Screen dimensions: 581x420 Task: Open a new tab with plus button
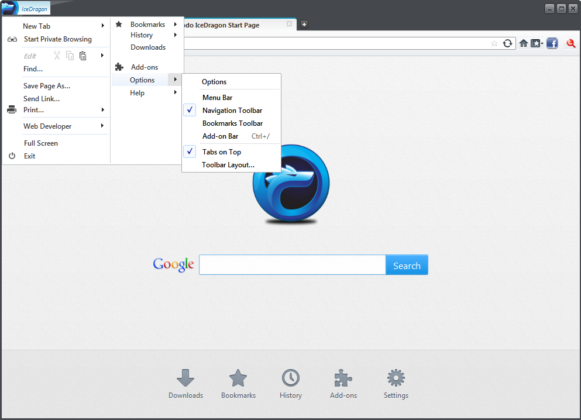click(304, 24)
